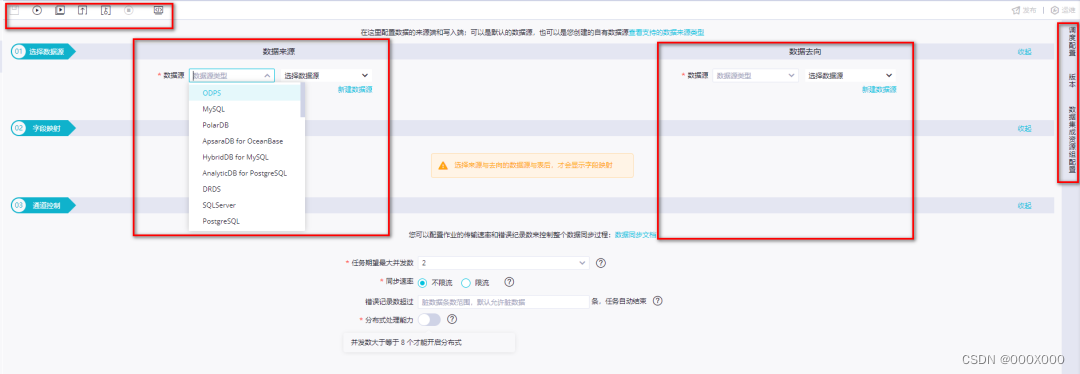Click the save icon in the toolbar
1080x374 pixels.
tap(14, 10)
